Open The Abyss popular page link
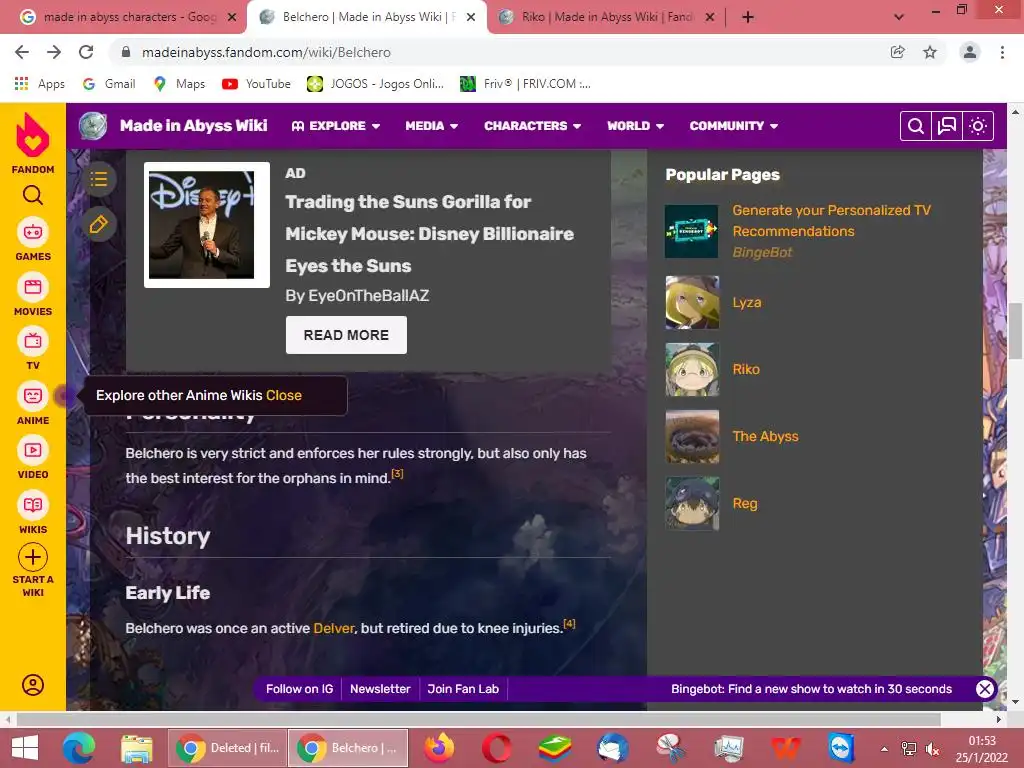Viewport: 1024px width, 768px height. pyautogui.click(x=765, y=436)
